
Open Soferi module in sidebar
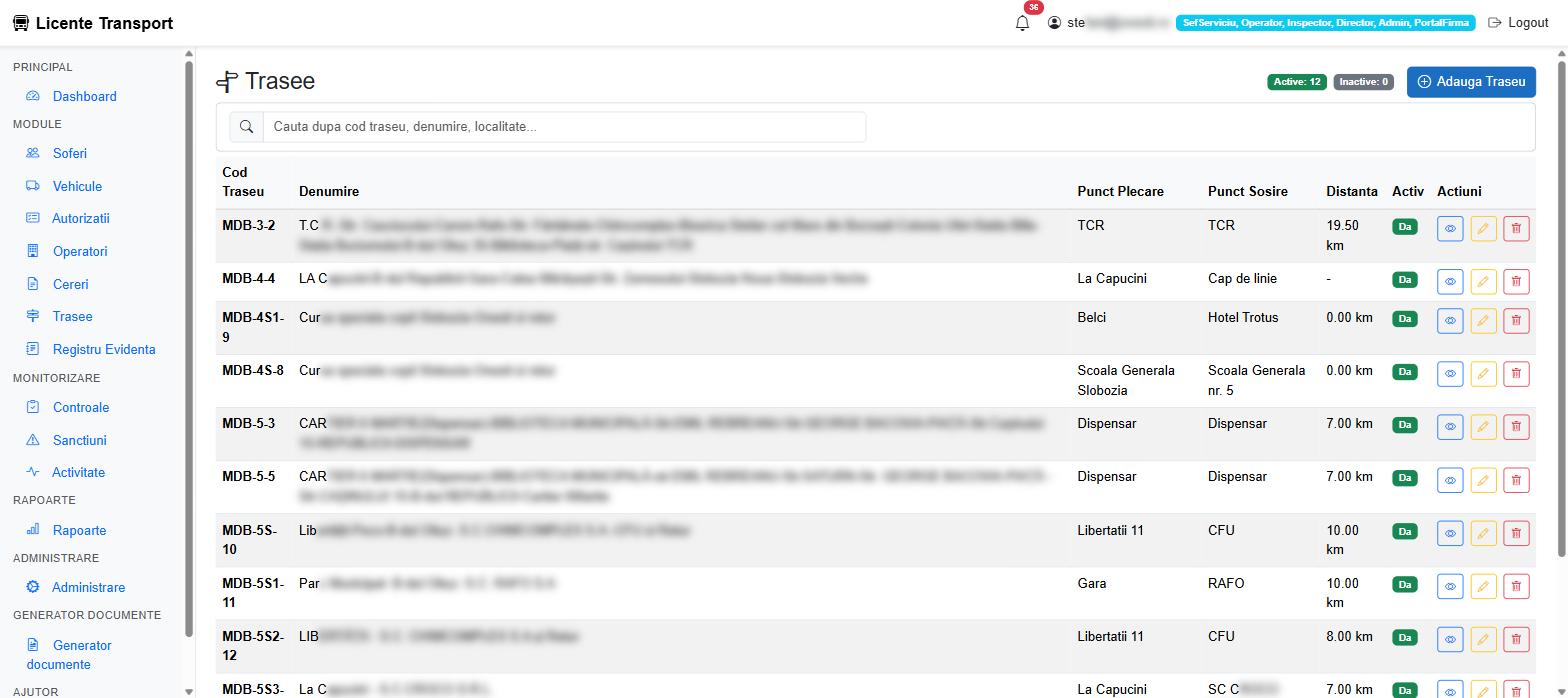[70, 153]
